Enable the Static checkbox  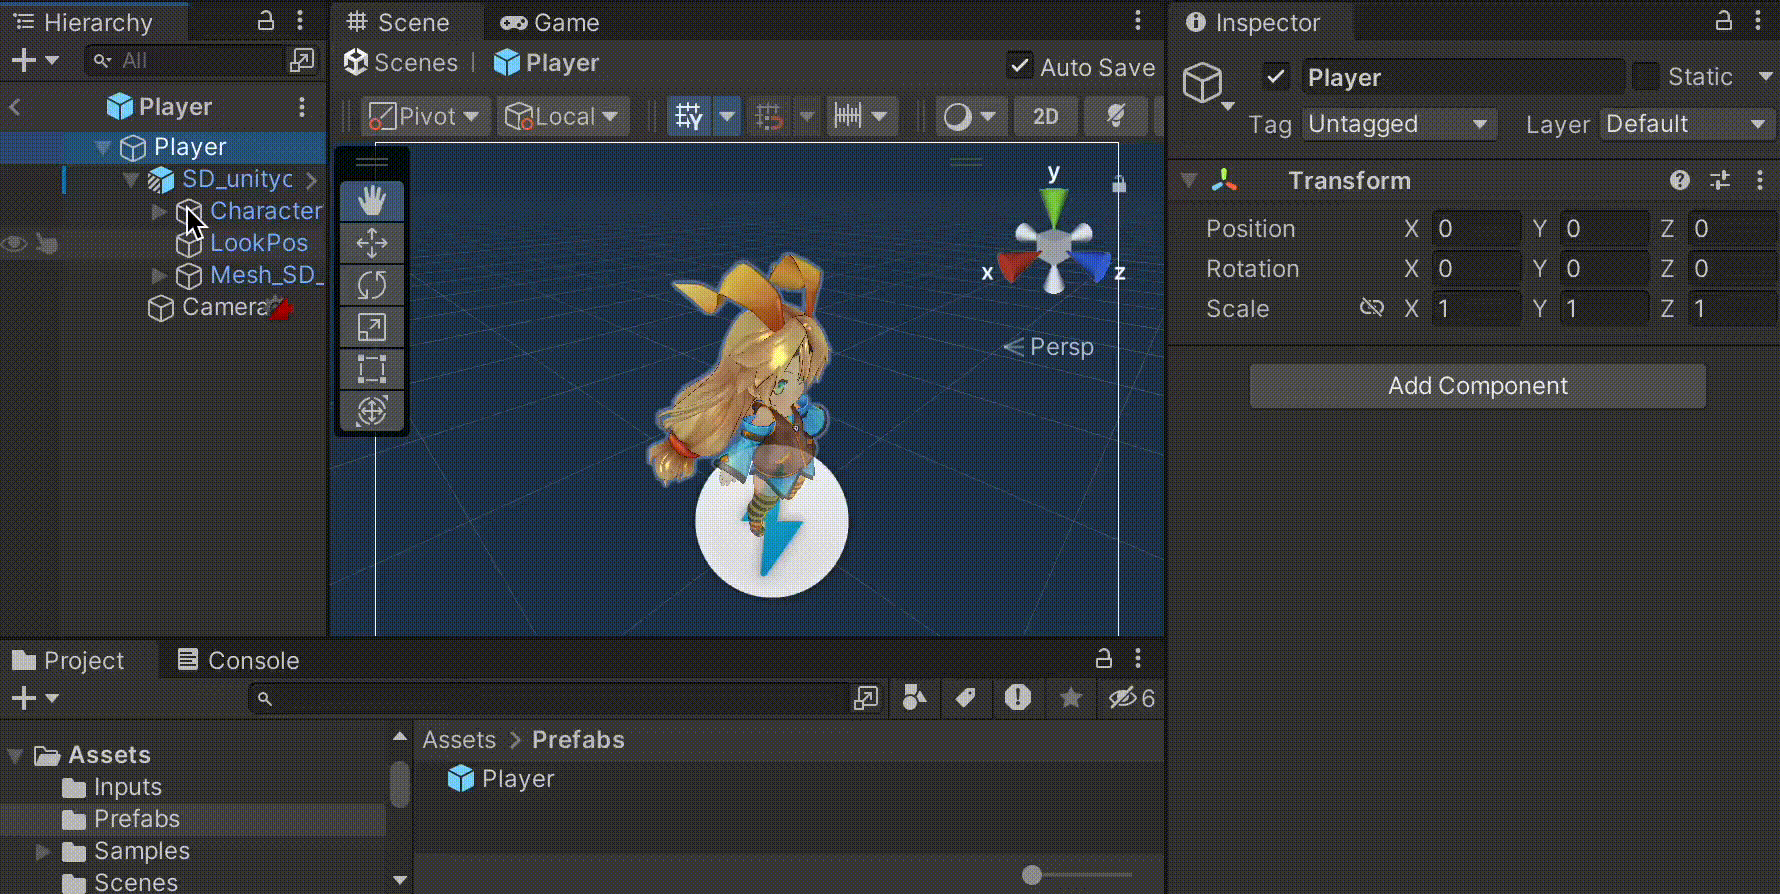[1645, 76]
